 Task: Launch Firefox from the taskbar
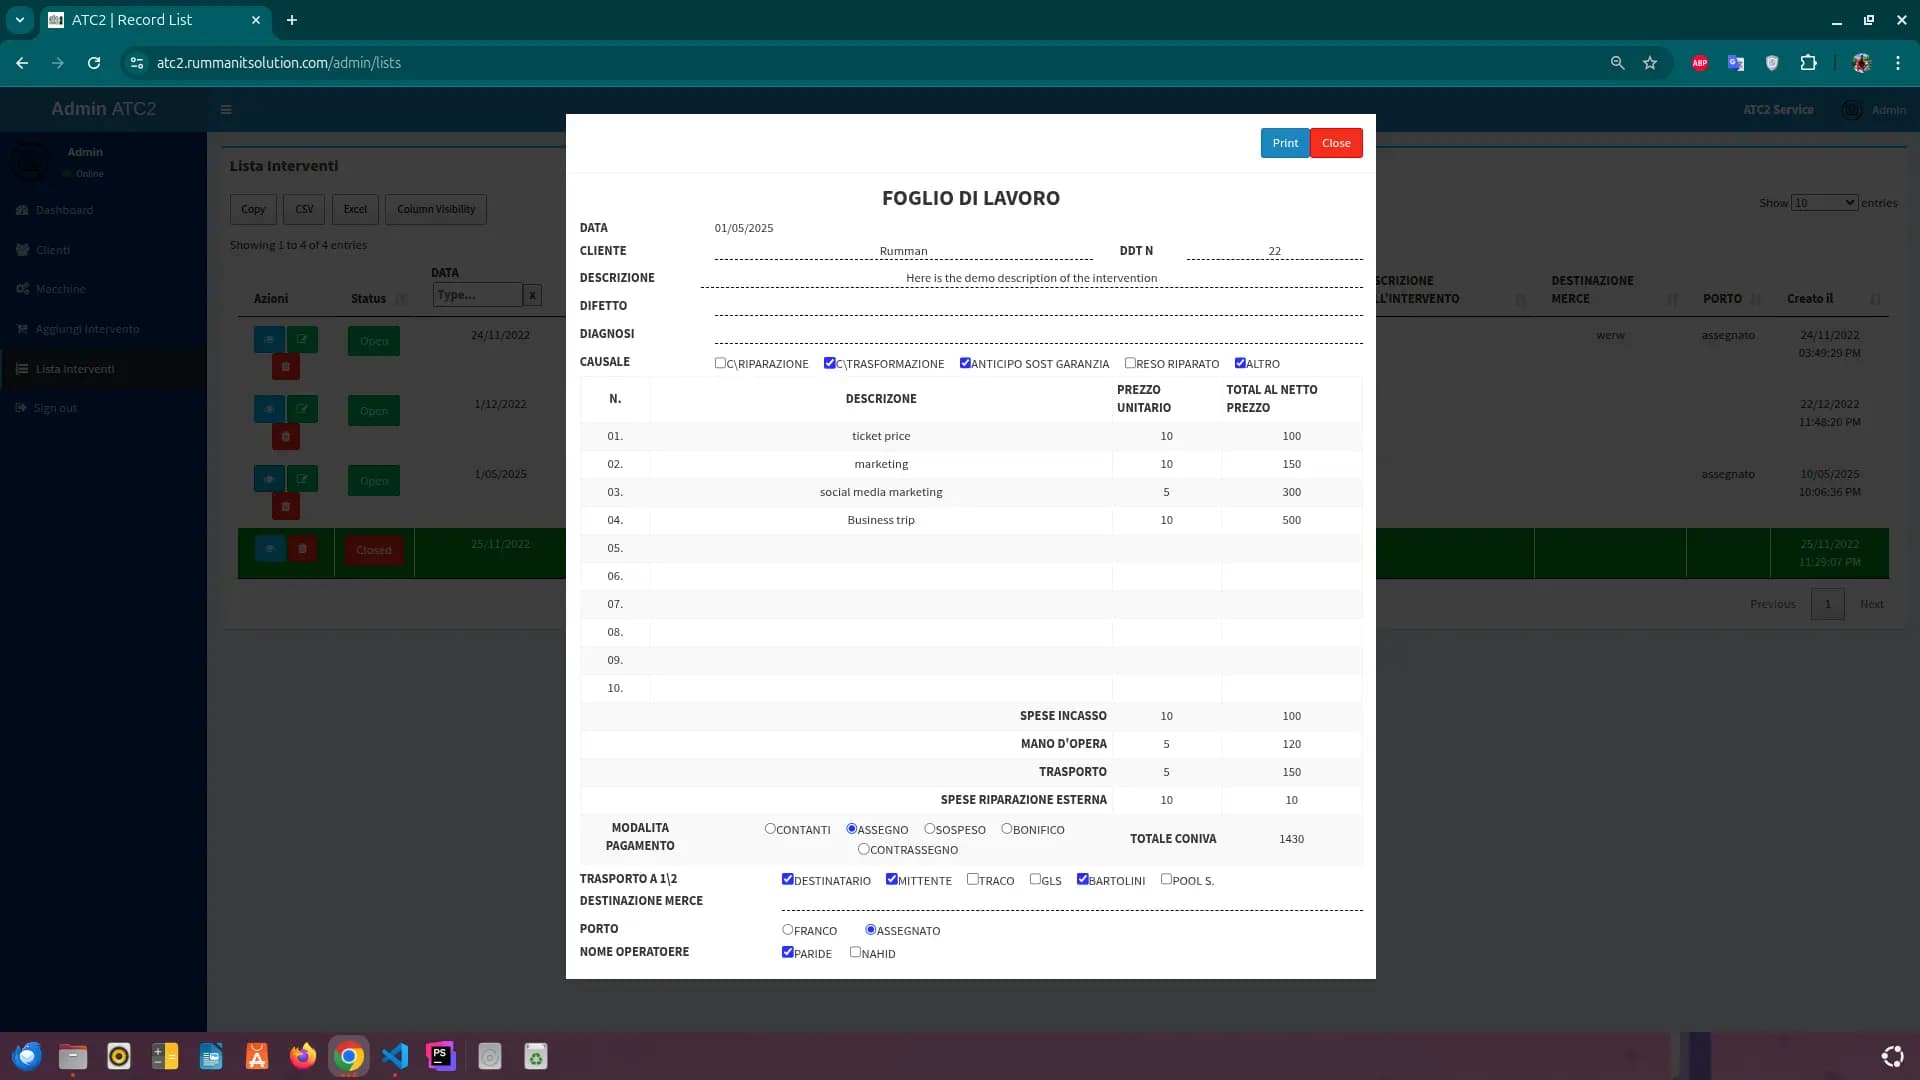(x=303, y=1056)
